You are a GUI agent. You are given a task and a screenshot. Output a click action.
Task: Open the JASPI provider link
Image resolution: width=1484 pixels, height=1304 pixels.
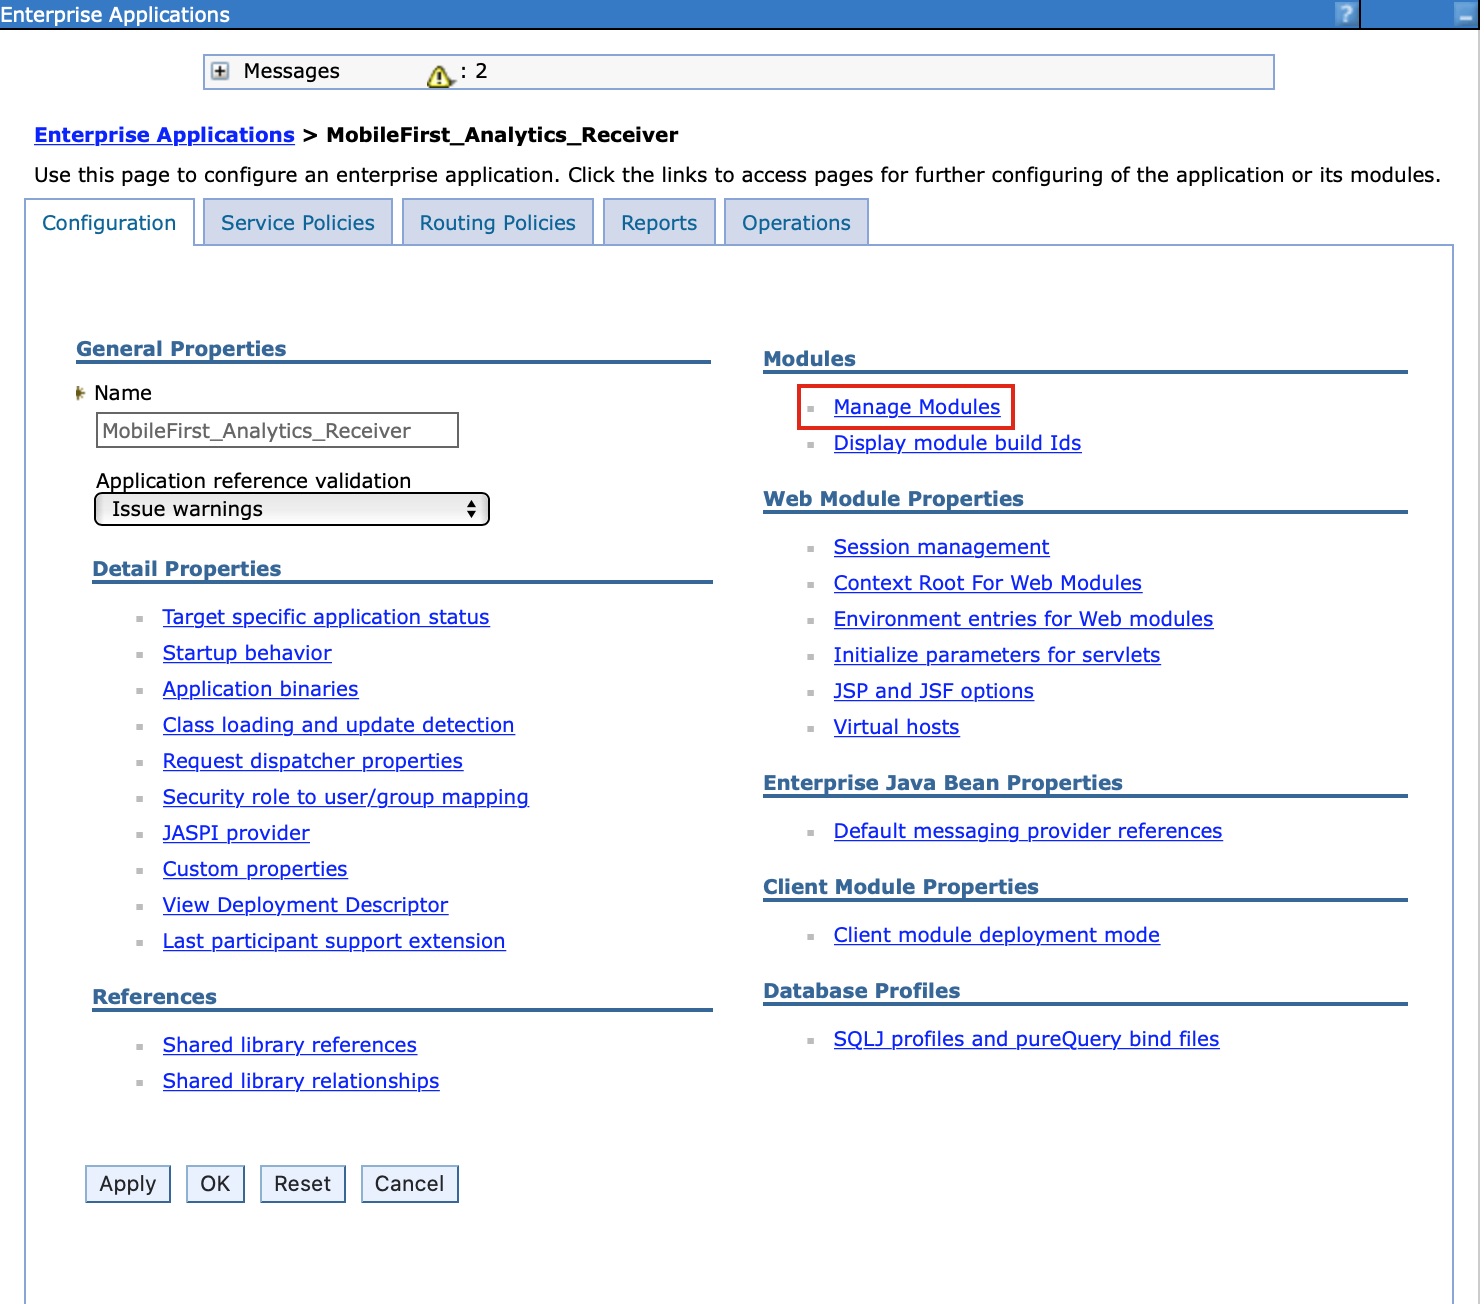(236, 833)
